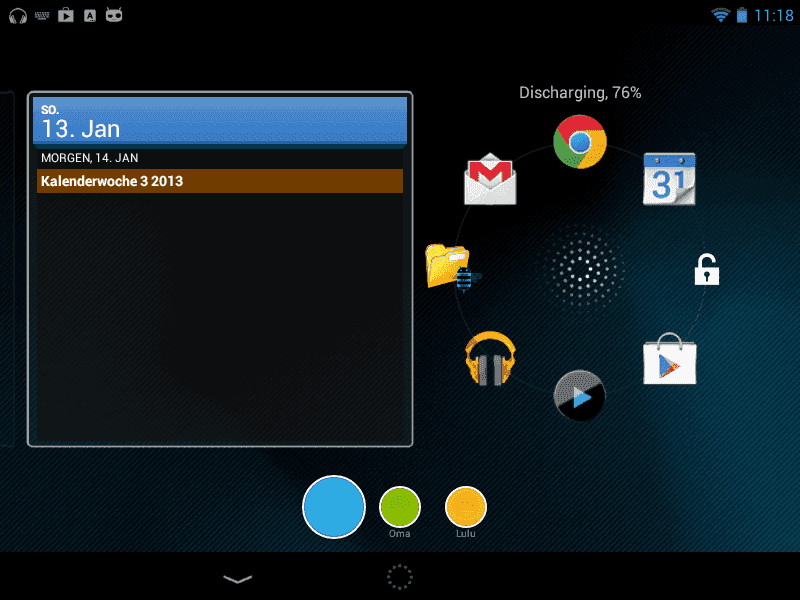Image resolution: width=800 pixels, height=600 pixels.
Task: Tap the 11:18 clock
Action: point(774,16)
